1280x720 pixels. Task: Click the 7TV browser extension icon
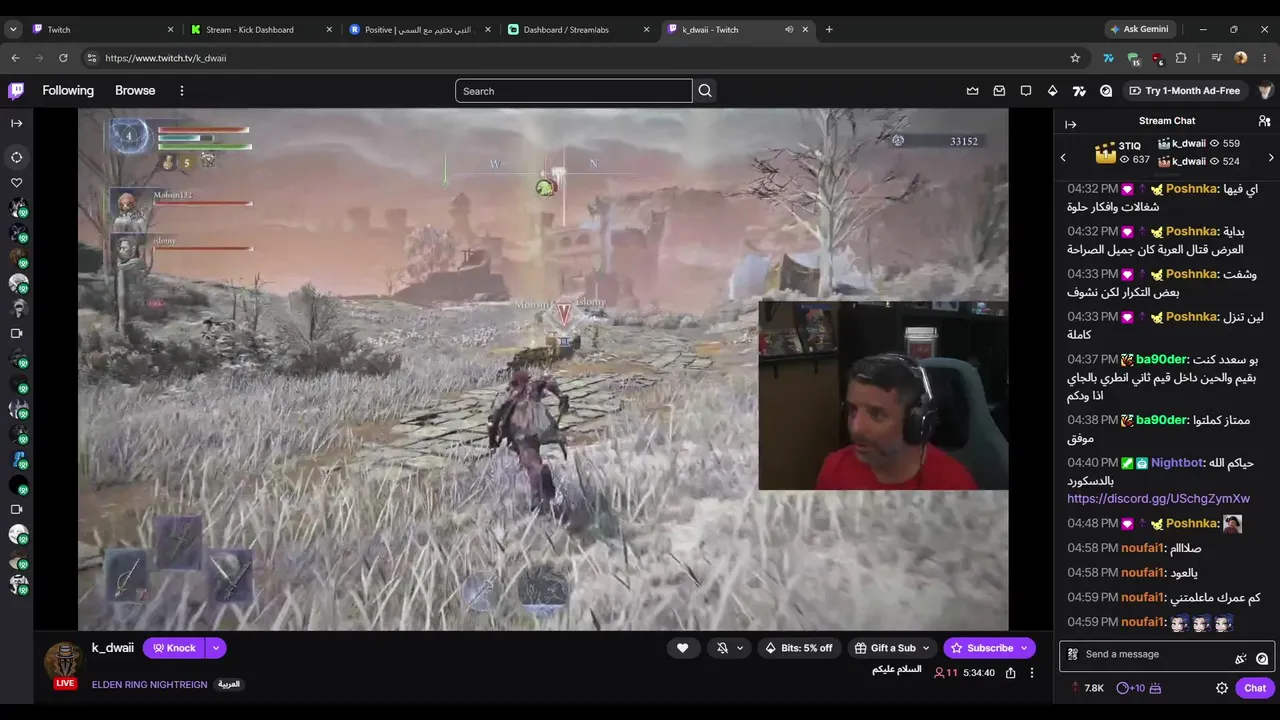(1108, 58)
